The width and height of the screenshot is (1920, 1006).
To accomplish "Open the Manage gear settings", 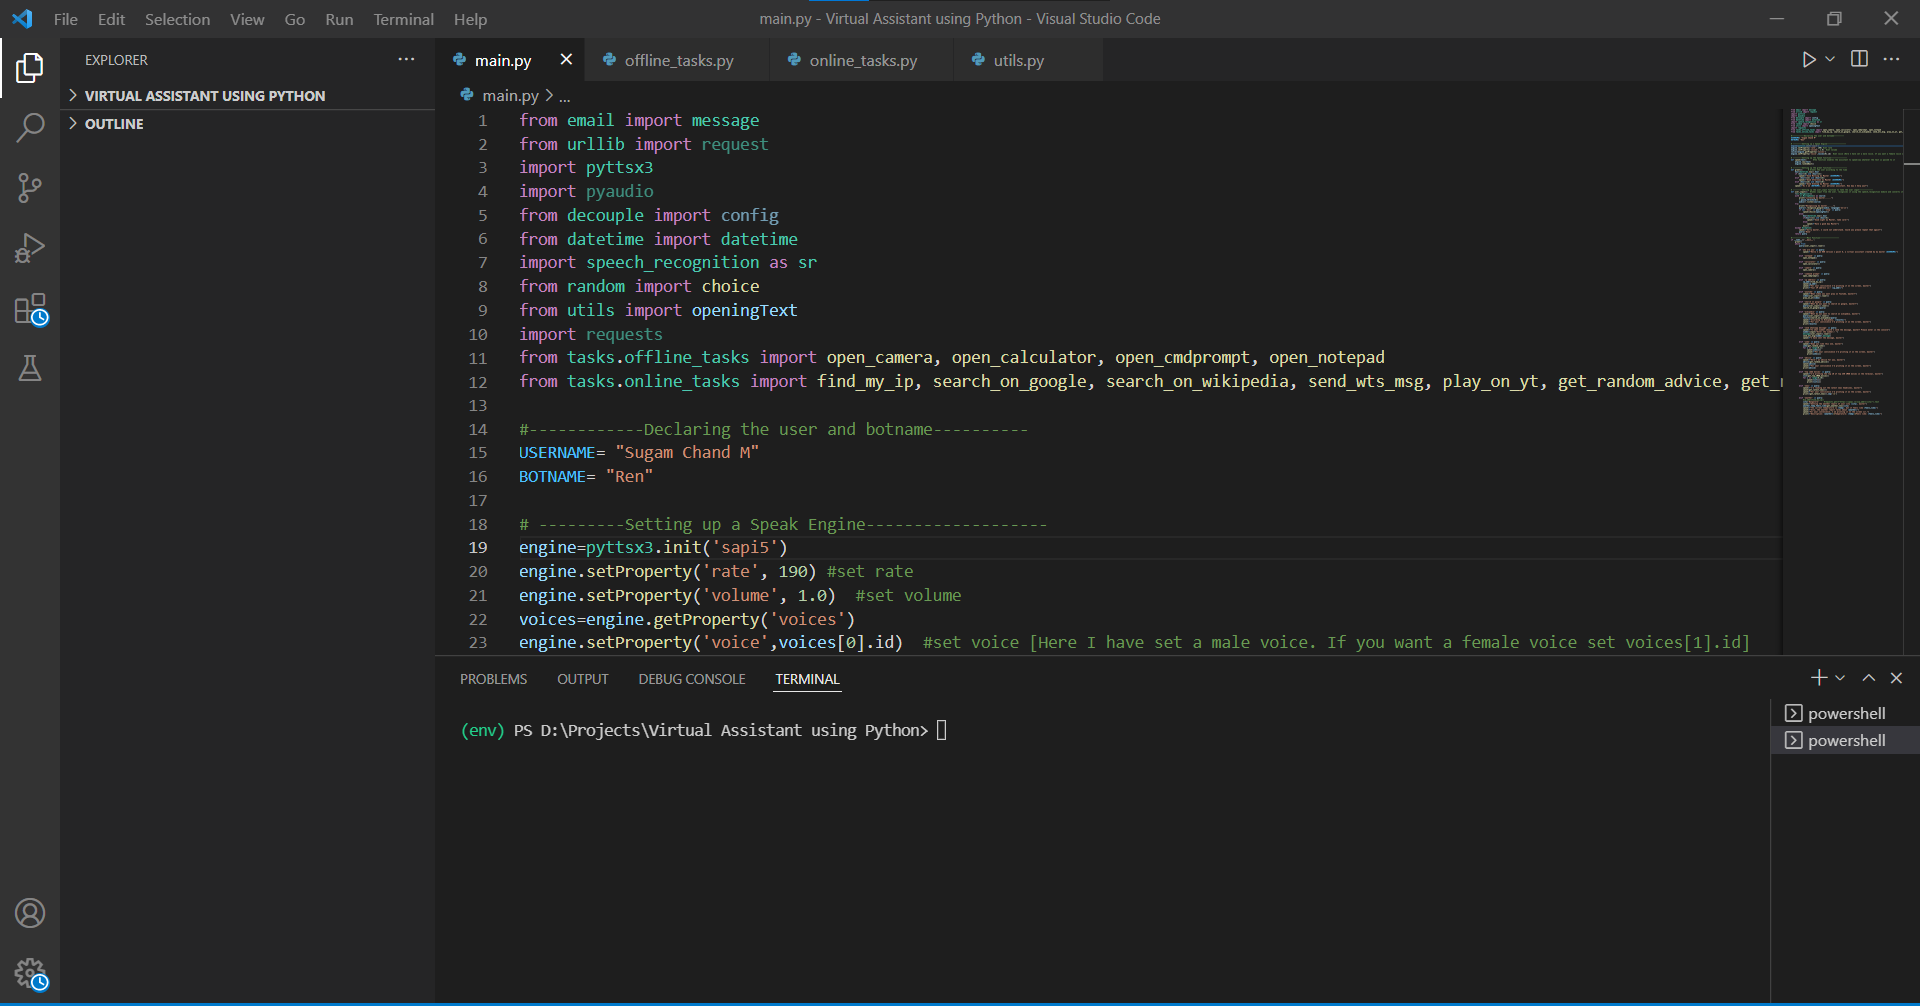I will (30, 973).
